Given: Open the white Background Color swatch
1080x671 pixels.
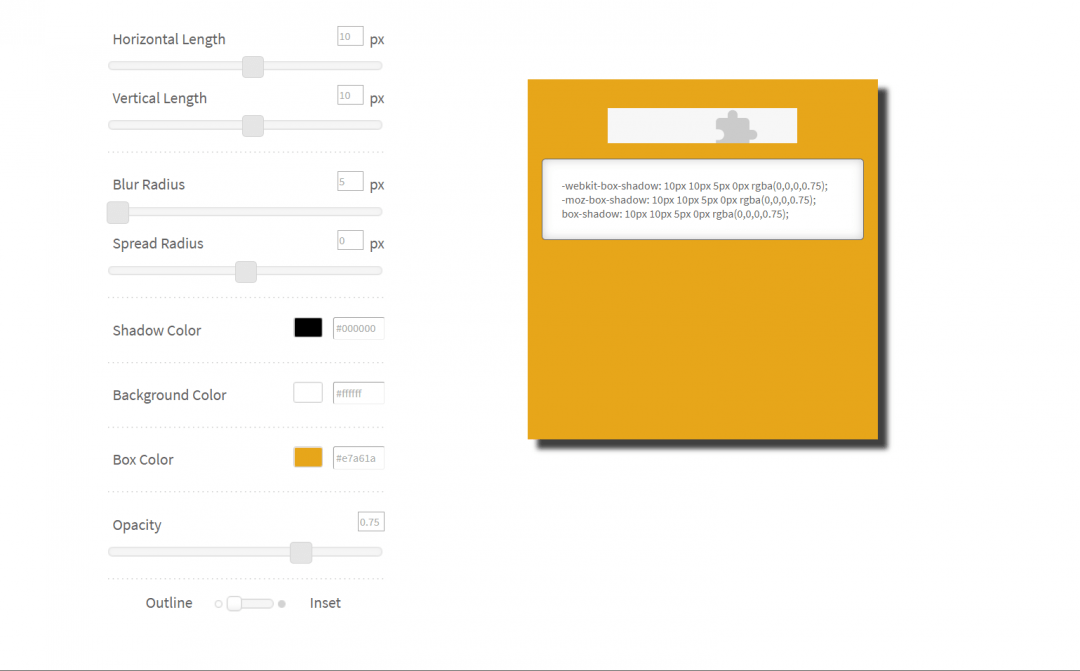Looking at the screenshot, I should click(x=308, y=393).
